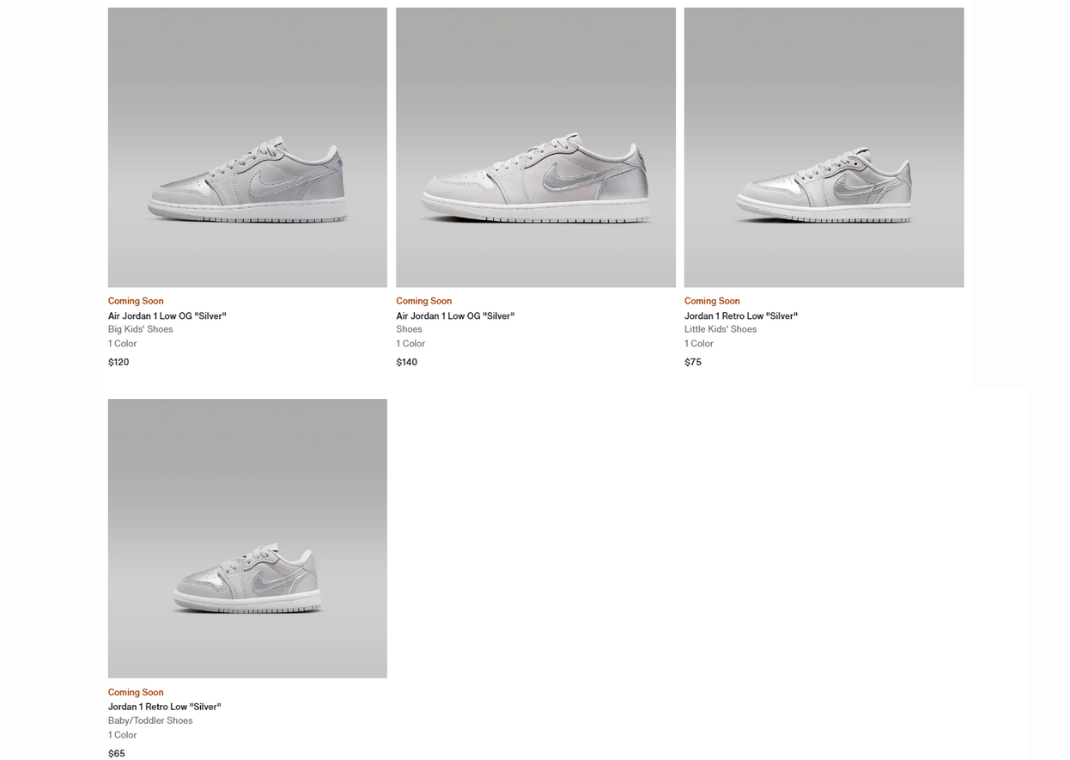Viewport: 1070px width, 760px height.
Task: Select the $65 price label
Action: [117, 753]
